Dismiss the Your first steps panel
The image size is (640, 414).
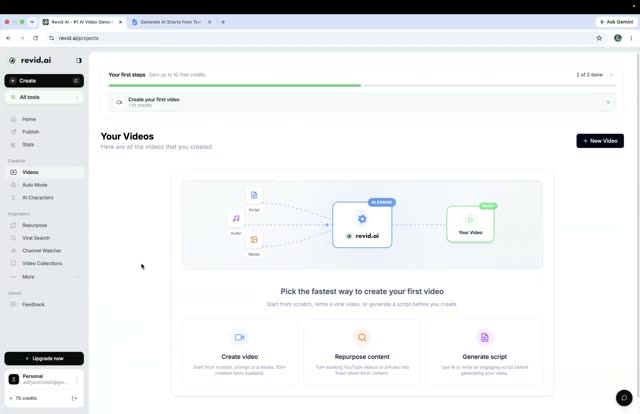tap(611, 75)
